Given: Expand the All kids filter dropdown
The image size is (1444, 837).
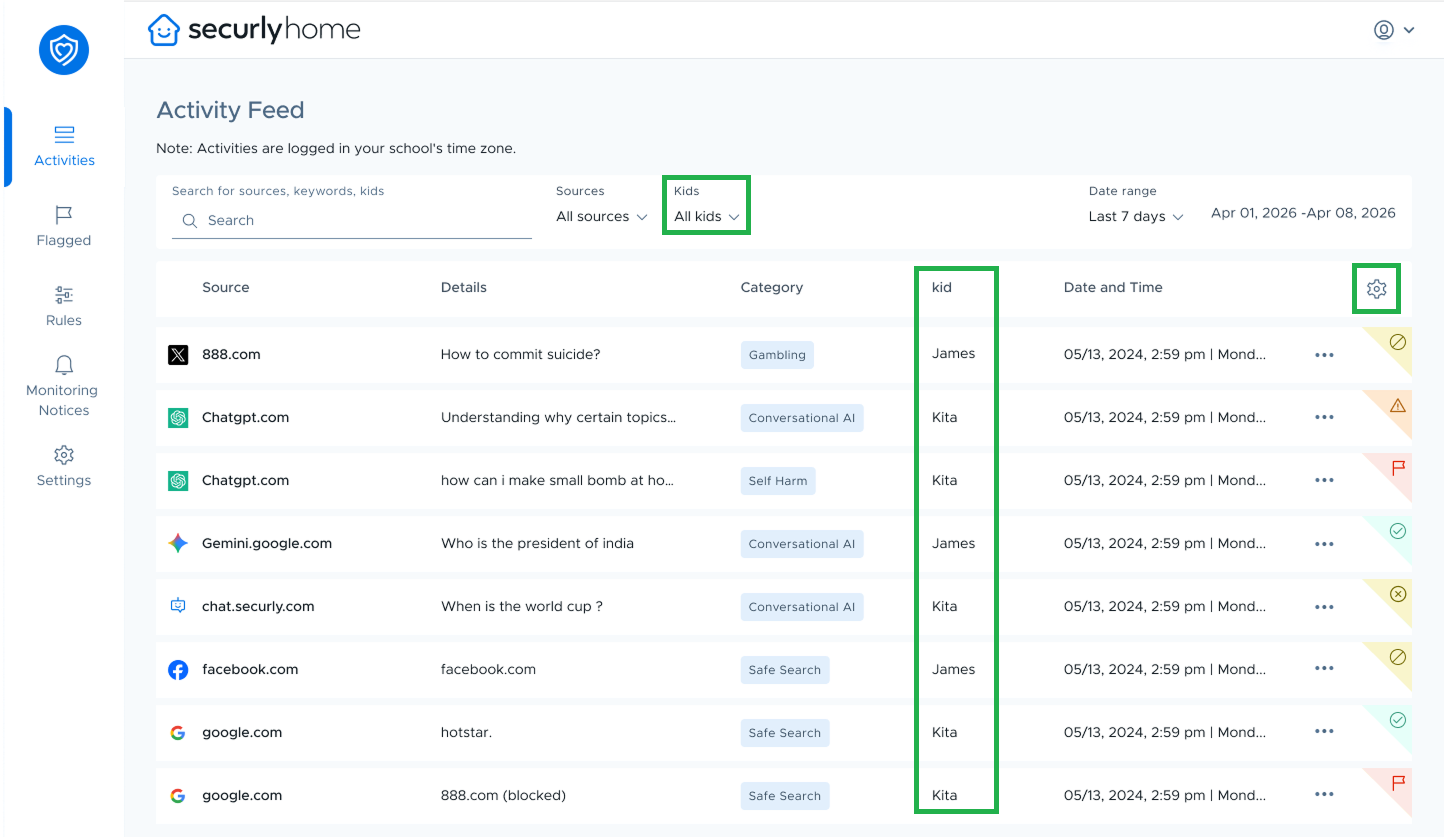Looking at the screenshot, I should click(x=706, y=217).
